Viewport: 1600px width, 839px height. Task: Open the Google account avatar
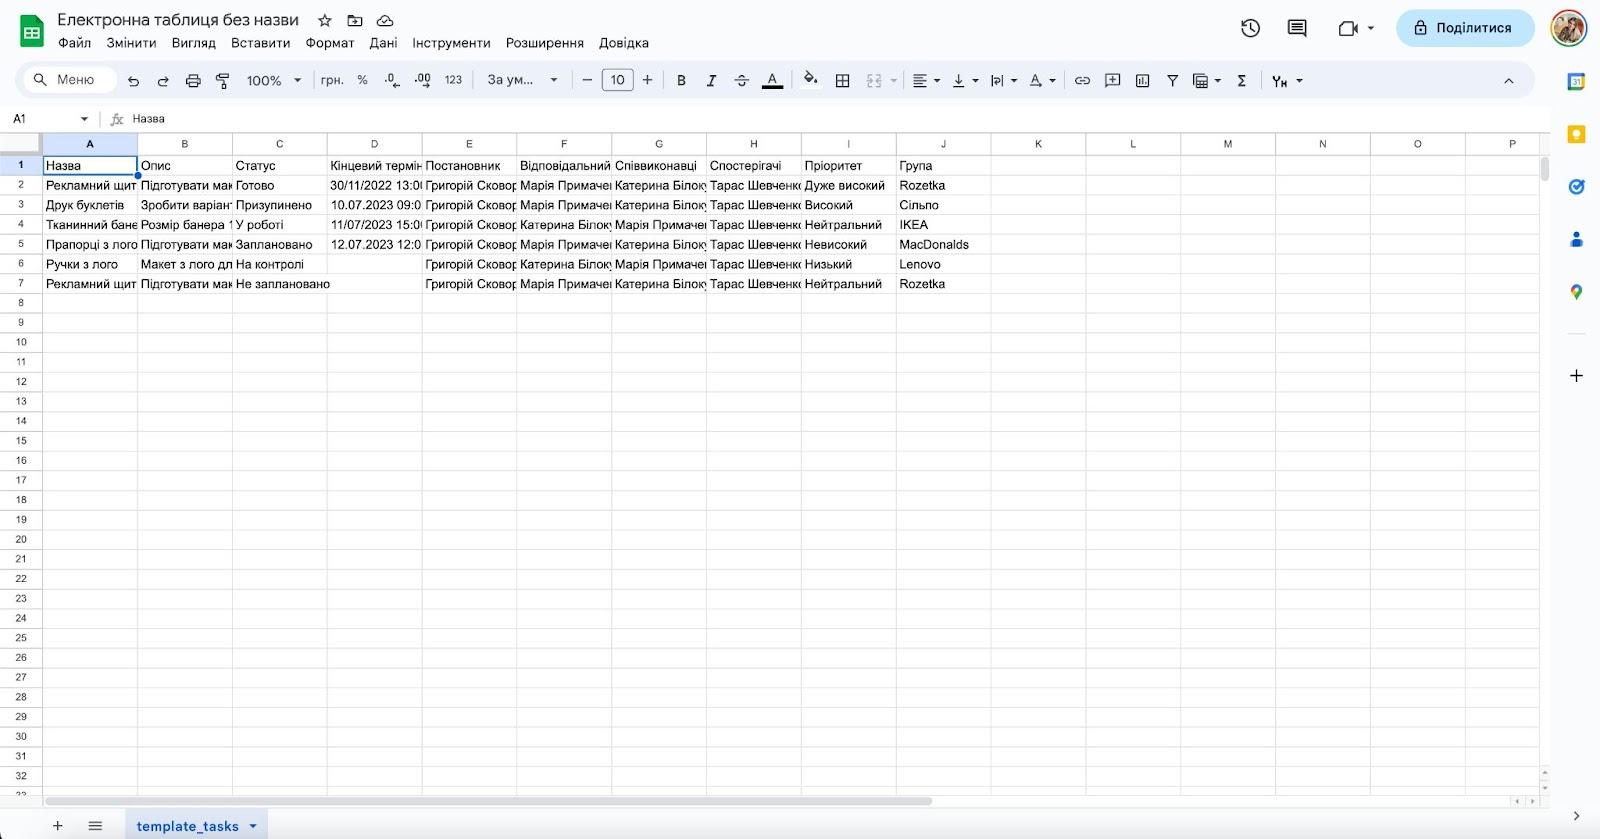(1569, 28)
